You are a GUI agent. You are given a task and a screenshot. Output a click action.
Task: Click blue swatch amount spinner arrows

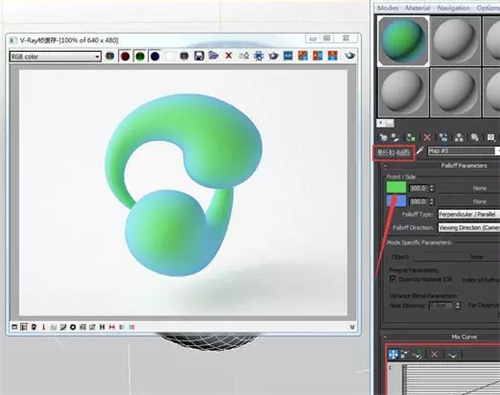point(432,202)
